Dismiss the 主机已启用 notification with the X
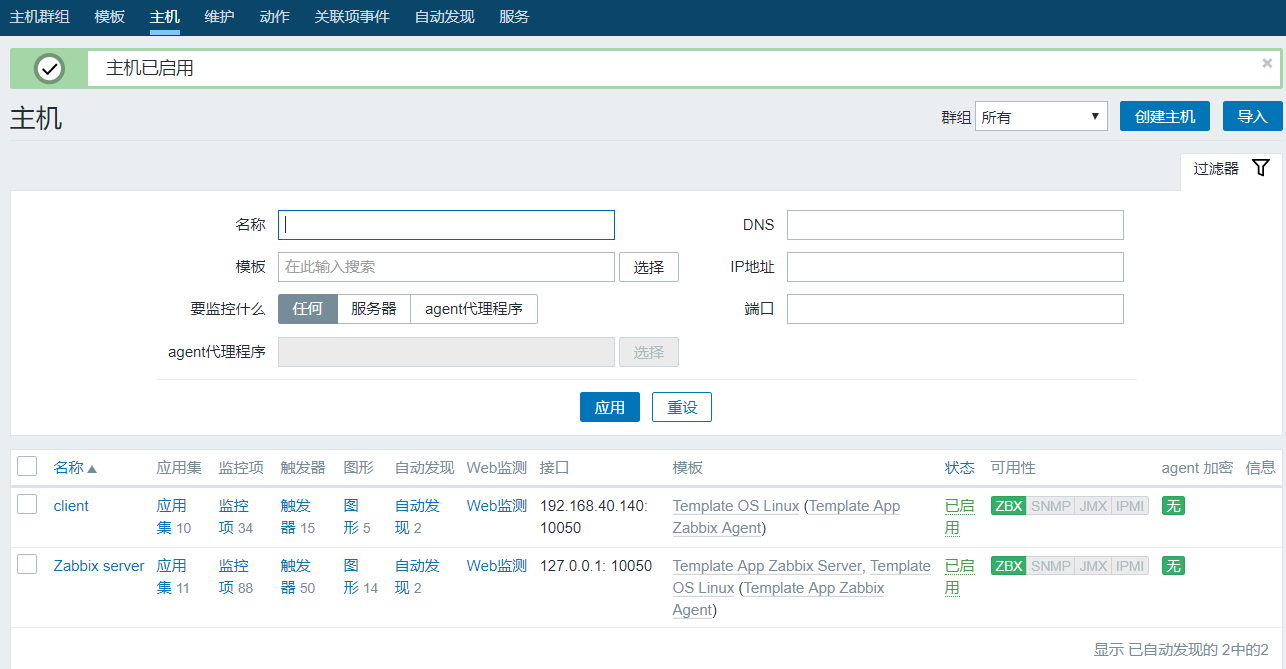Image resolution: width=1286 pixels, height=669 pixels. tap(1267, 63)
